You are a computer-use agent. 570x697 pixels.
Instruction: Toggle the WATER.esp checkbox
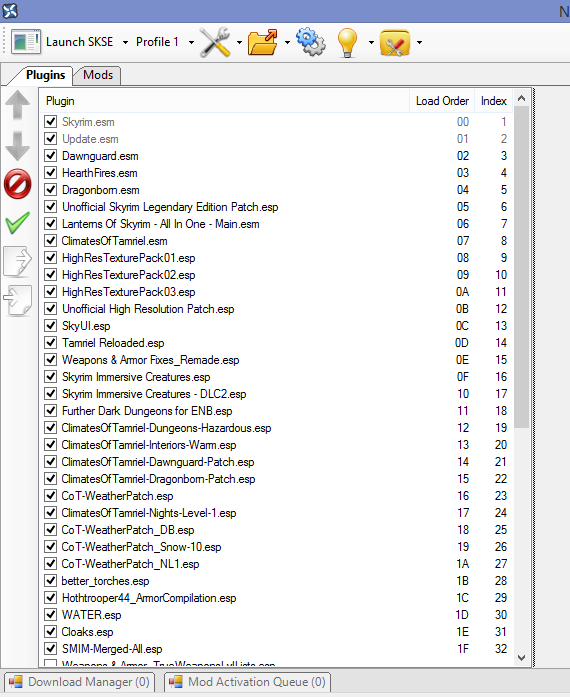pyautogui.click(x=51, y=614)
